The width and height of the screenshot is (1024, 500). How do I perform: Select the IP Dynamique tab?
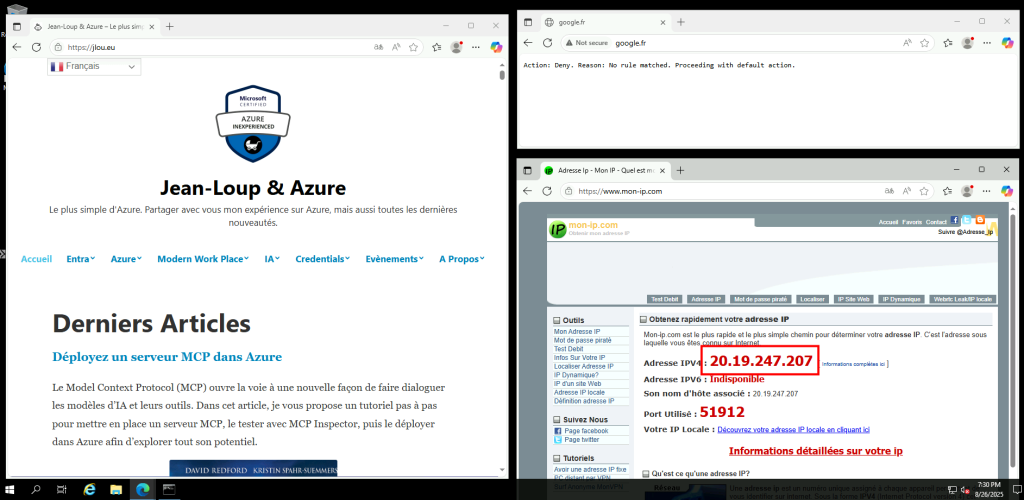901,299
